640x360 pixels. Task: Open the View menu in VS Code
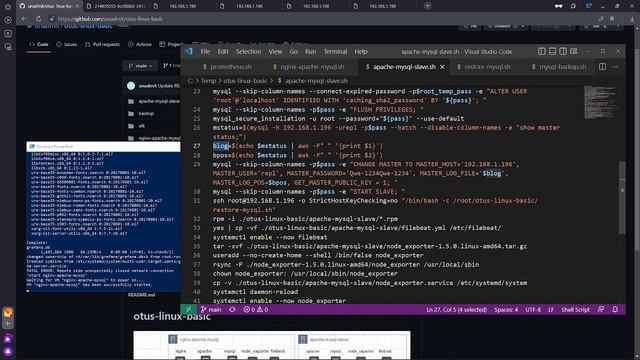tap(275, 52)
